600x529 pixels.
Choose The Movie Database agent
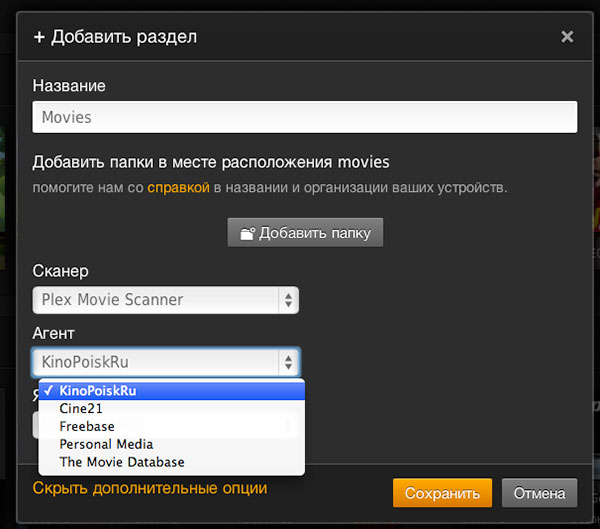[122, 462]
